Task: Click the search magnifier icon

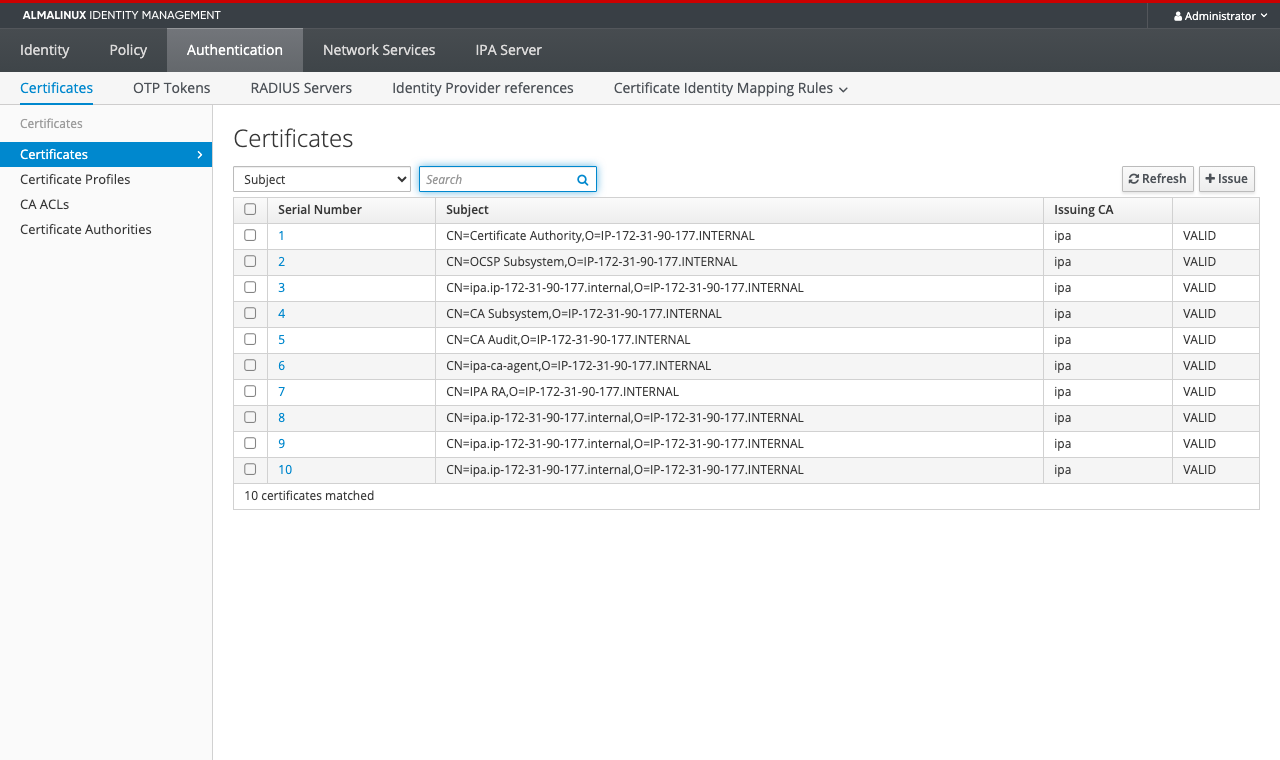Action: (582, 180)
